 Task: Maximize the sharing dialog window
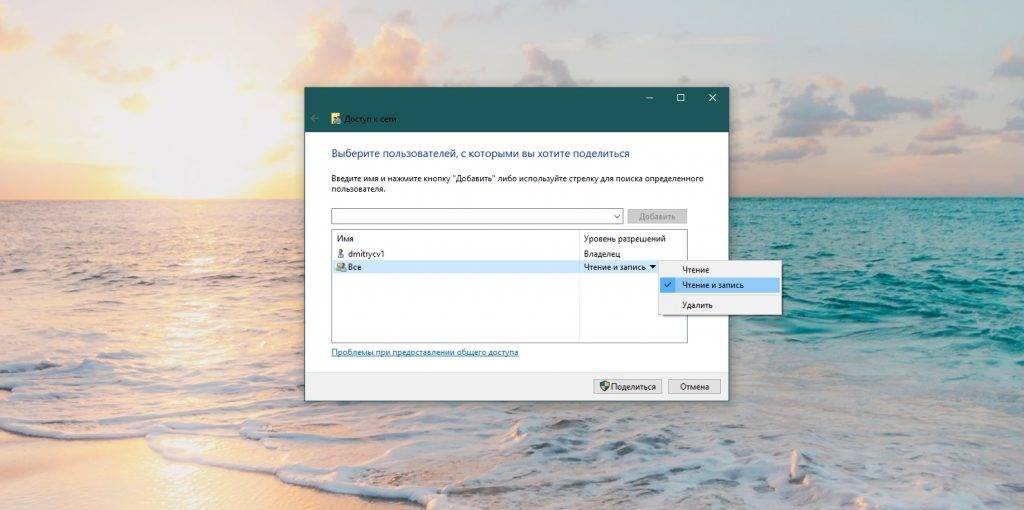(681, 97)
